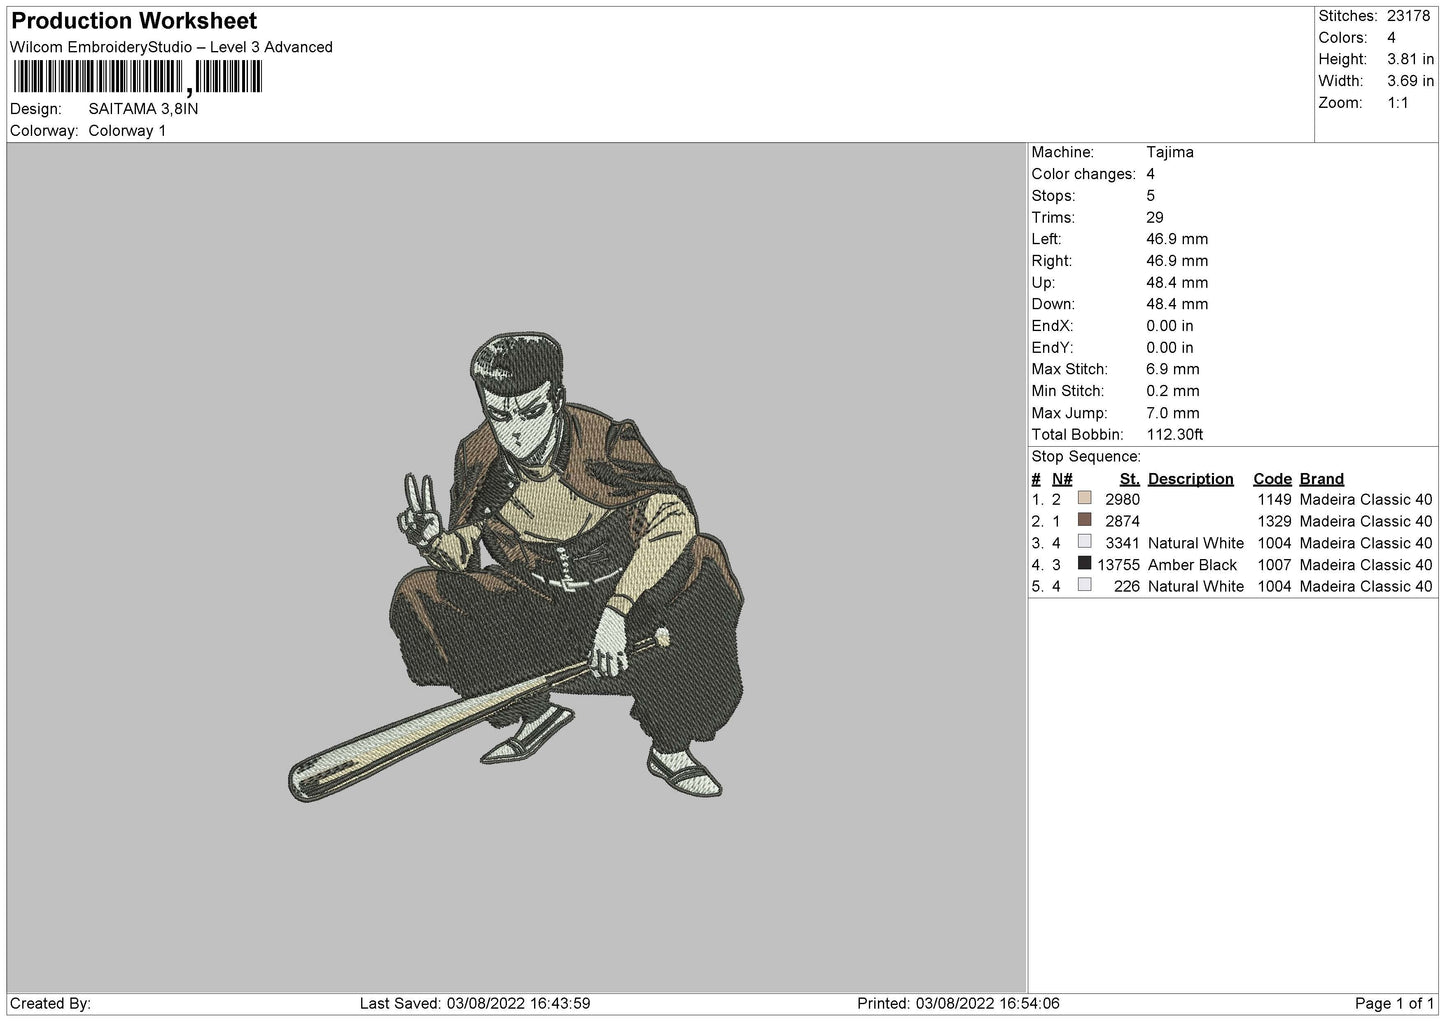Click stitch count '13755' in stop sequence

coord(1118,565)
